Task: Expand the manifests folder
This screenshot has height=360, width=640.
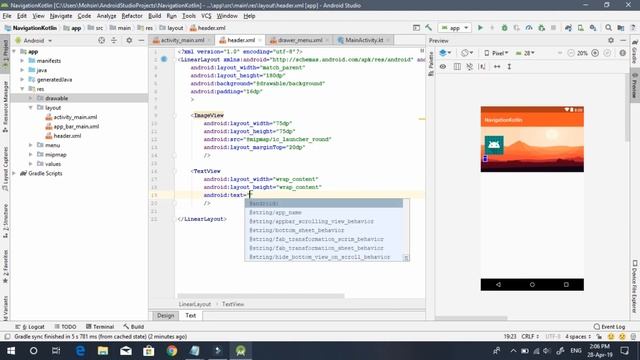Action: tap(22, 61)
